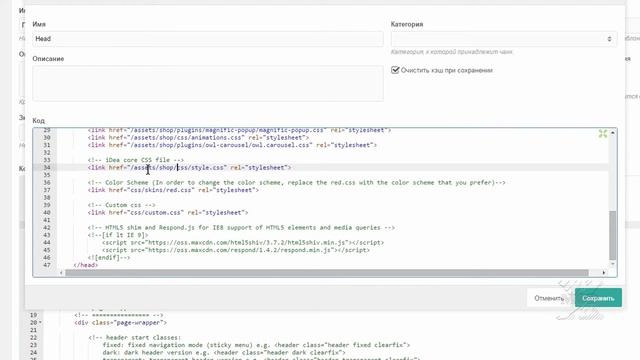The width and height of the screenshot is (640, 360).
Task: Click the code editor vertical scrollbar thumb
Action: pyautogui.click(x=612, y=235)
